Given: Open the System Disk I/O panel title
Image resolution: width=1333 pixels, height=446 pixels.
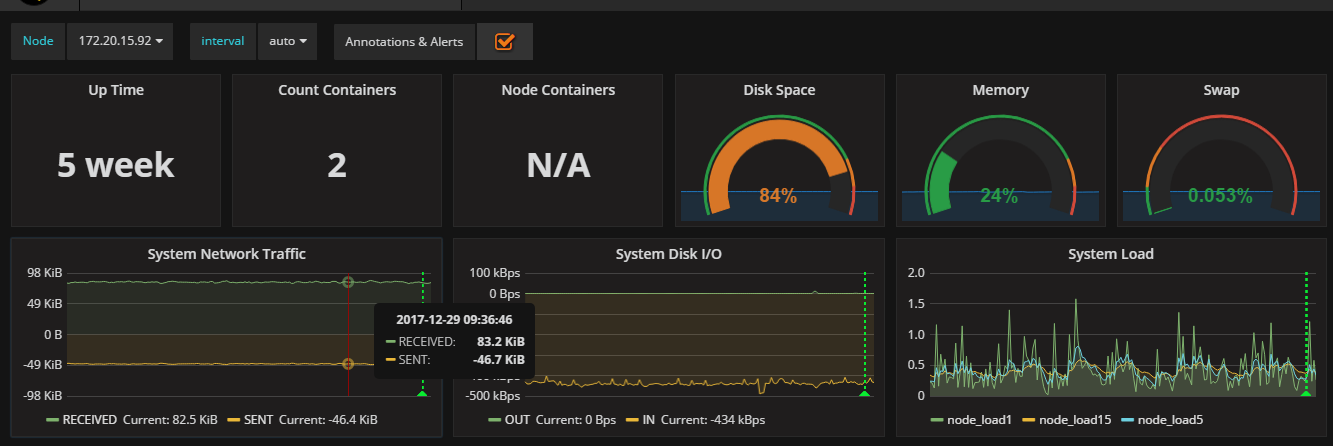Looking at the screenshot, I should (668, 254).
